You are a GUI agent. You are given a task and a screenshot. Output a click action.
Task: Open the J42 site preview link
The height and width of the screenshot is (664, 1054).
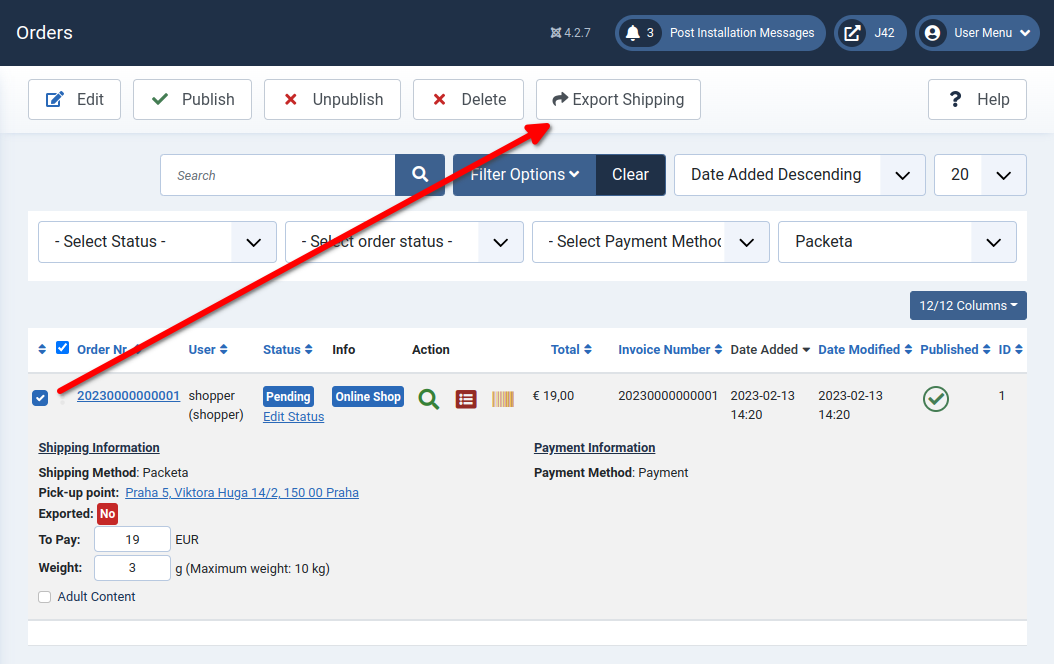click(x=870, y=33)
